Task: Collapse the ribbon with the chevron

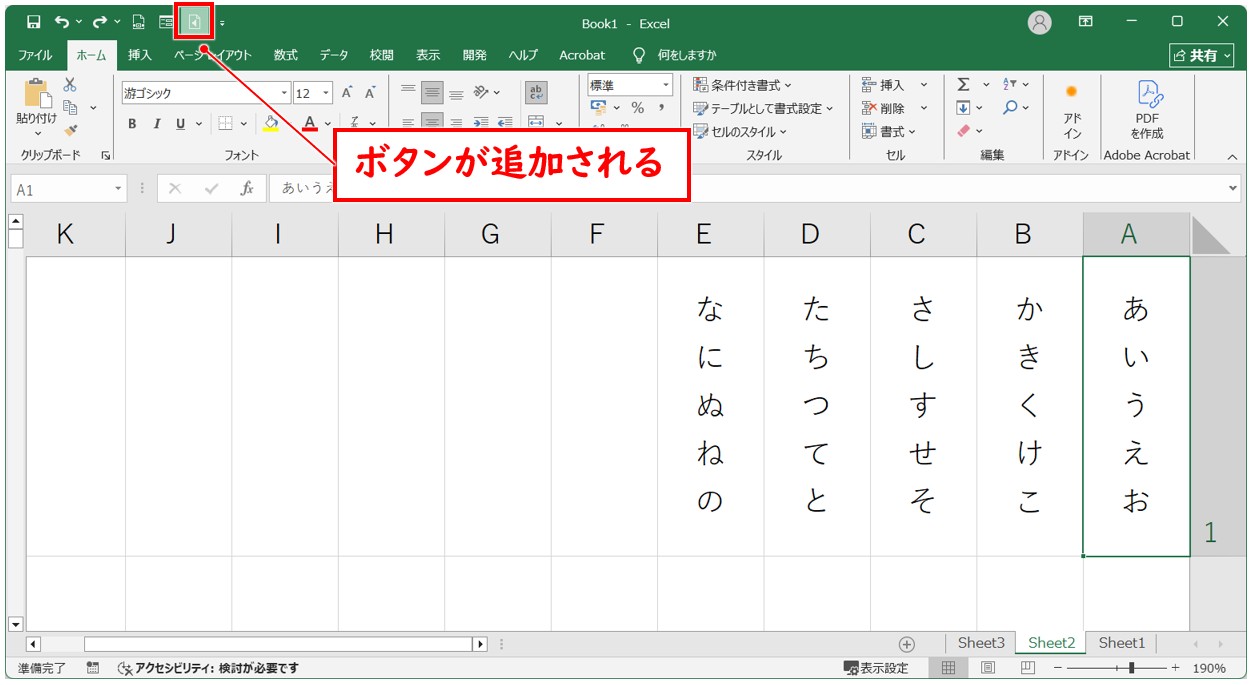Action: [1232, 156]
